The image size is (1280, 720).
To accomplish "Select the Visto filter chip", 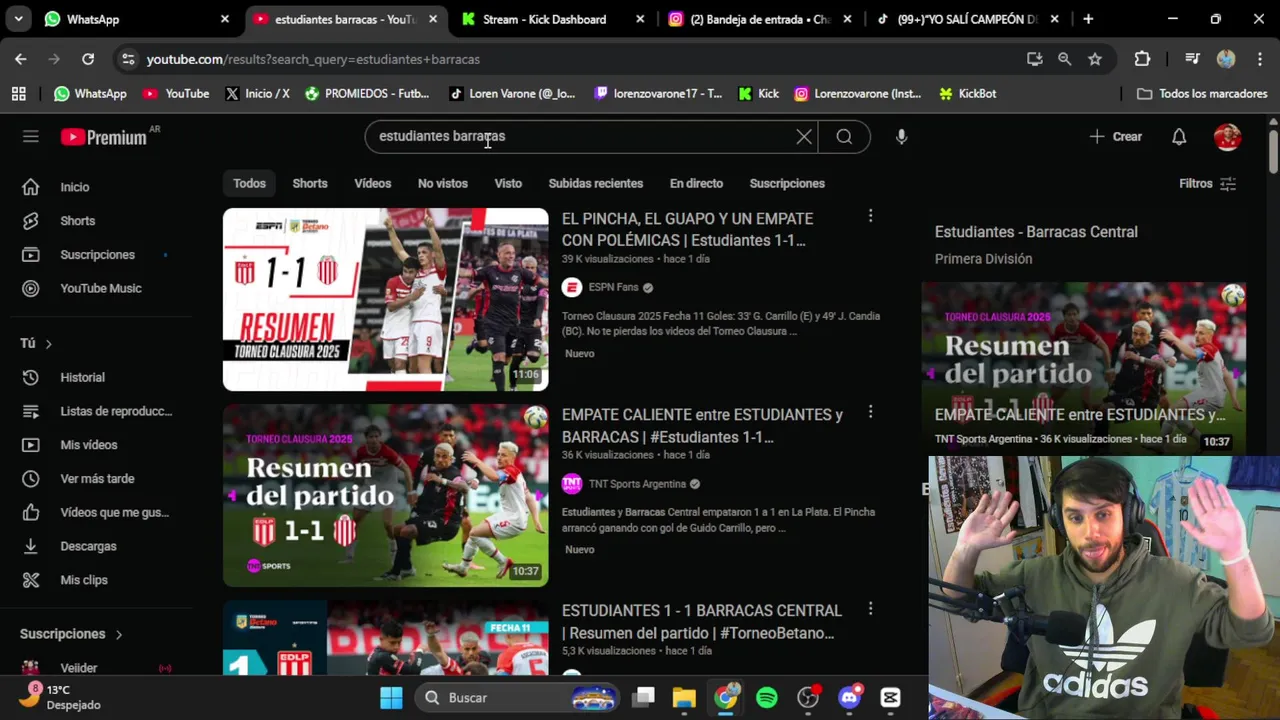I will tap(508, 184).
